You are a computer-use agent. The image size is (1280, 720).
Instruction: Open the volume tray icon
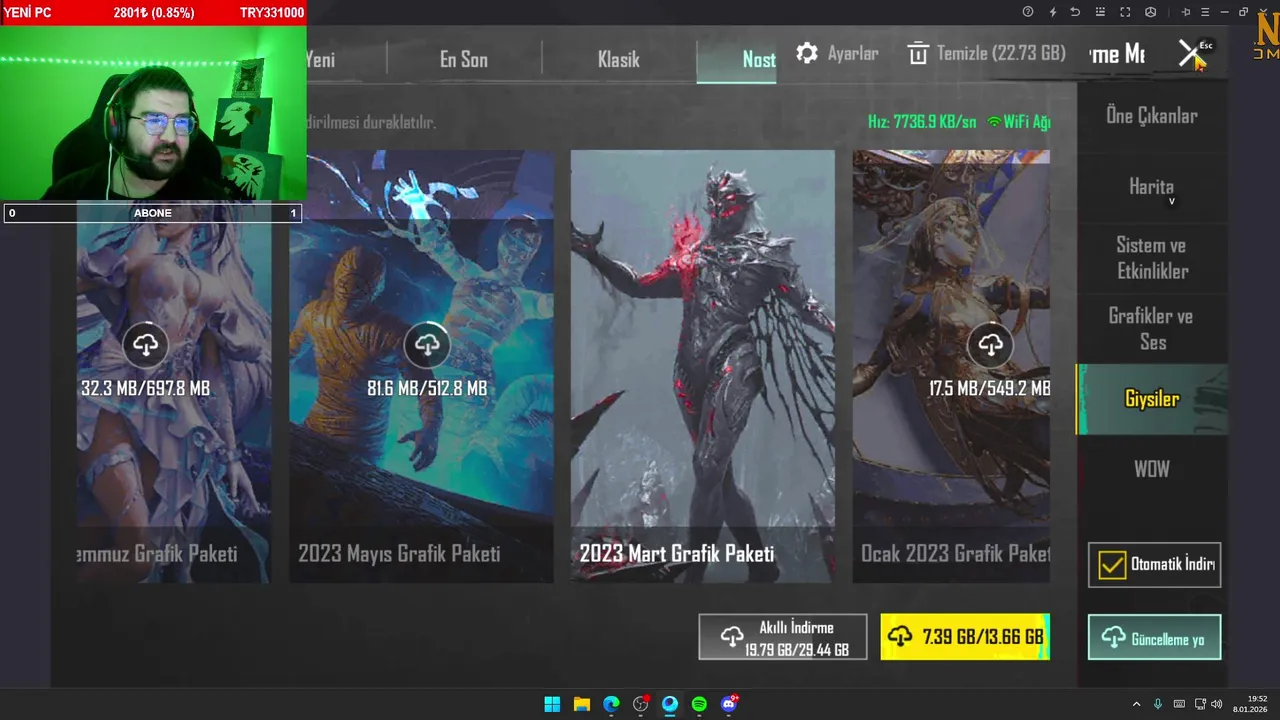[1217, 704]
